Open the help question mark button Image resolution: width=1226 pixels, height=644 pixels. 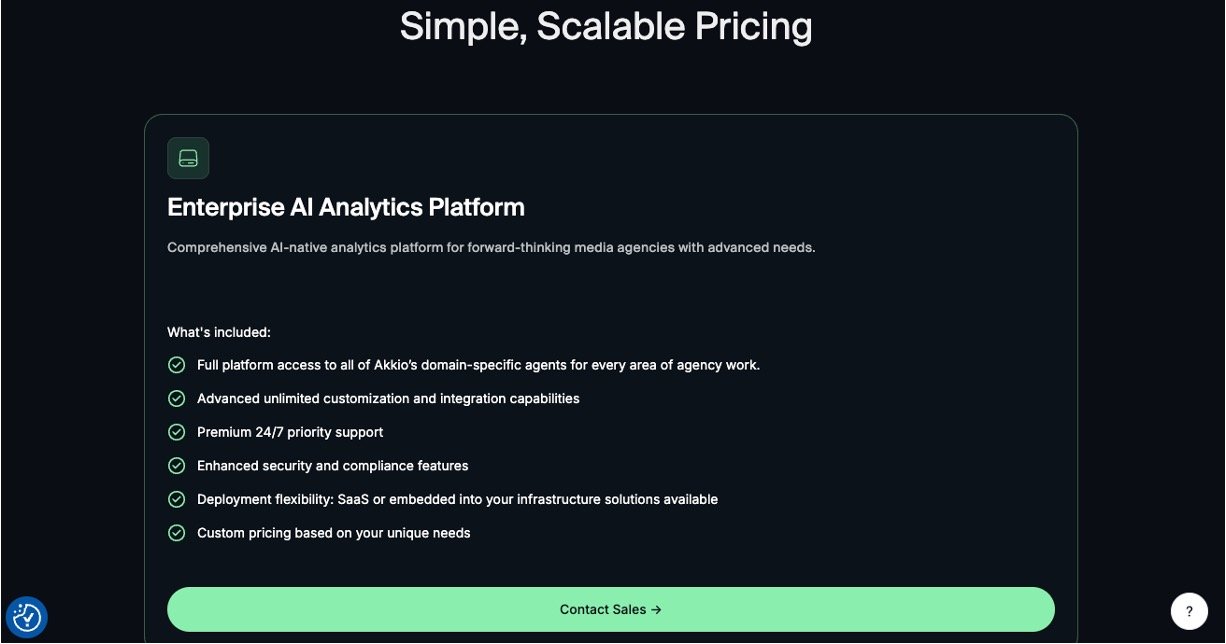point(1189,611)
